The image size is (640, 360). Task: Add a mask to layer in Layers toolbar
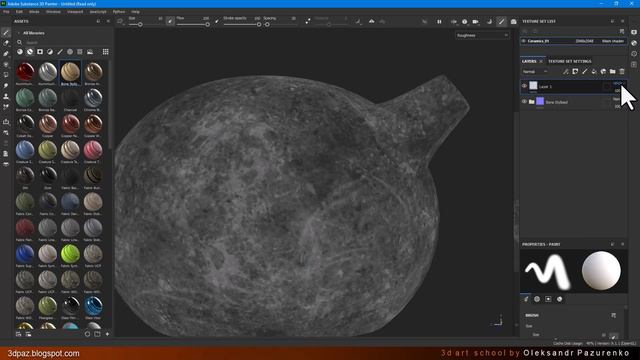tap(575, 71)
